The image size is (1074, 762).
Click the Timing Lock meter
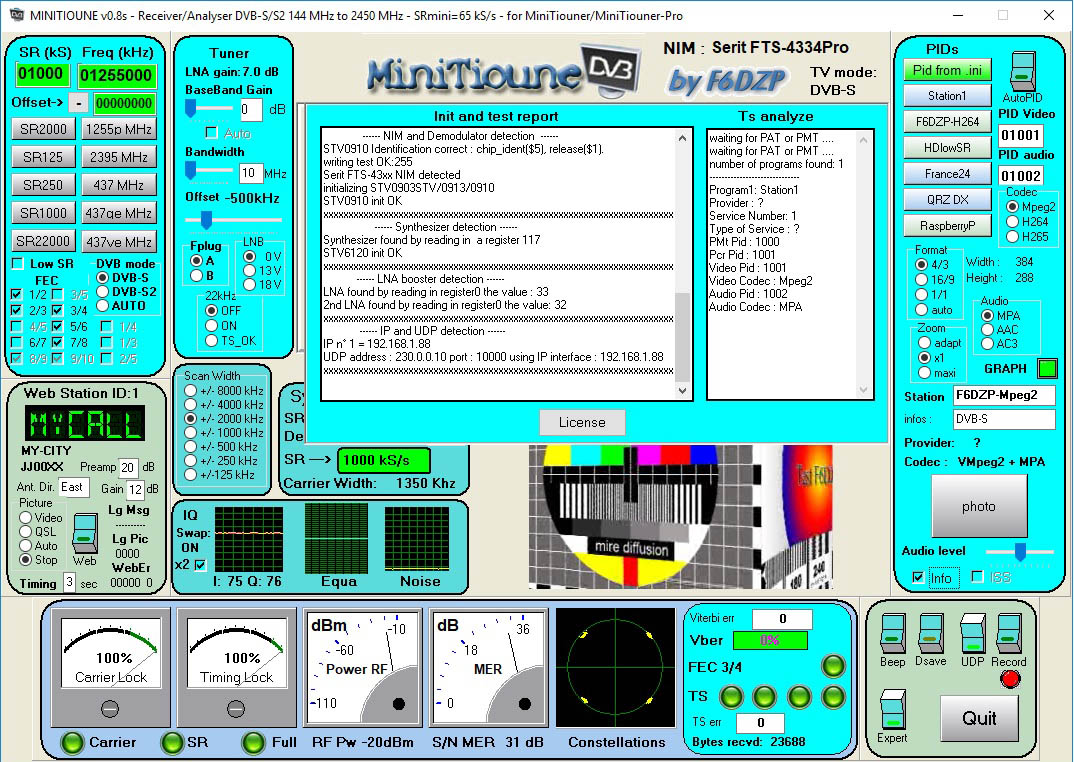[x=236, y=668]
